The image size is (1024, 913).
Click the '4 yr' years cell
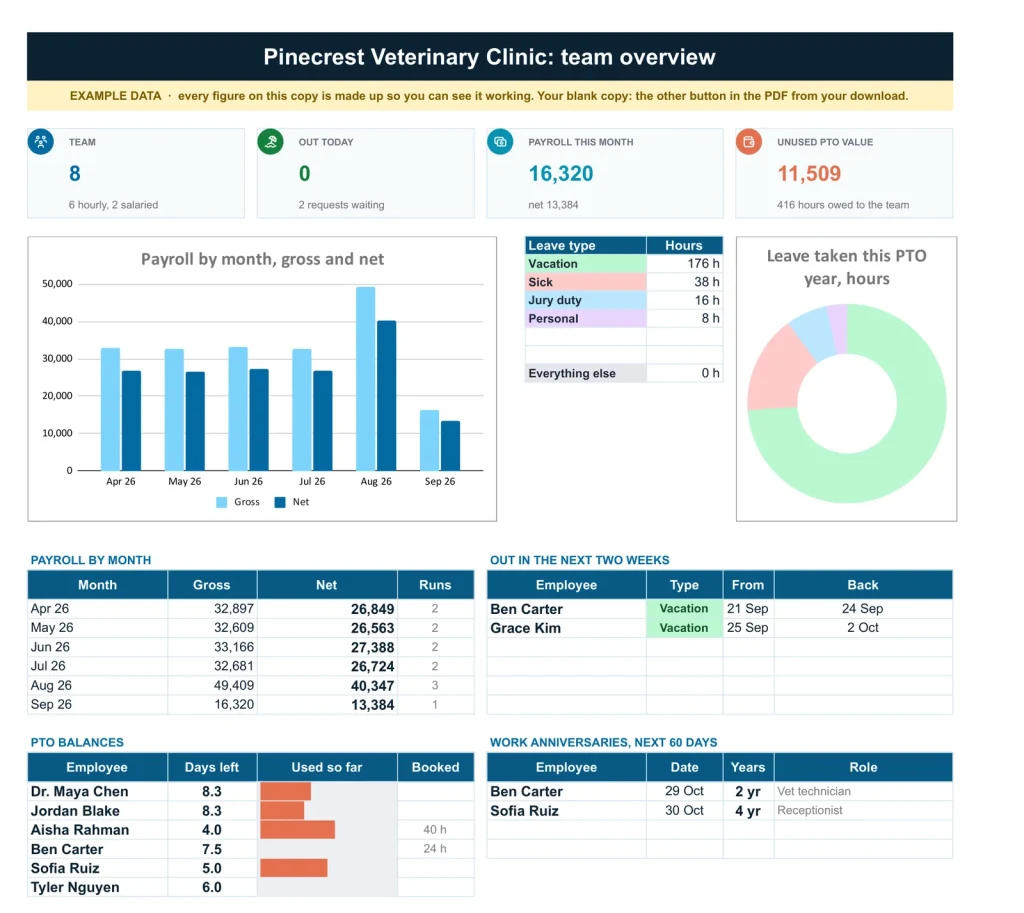tap(748, 811)
